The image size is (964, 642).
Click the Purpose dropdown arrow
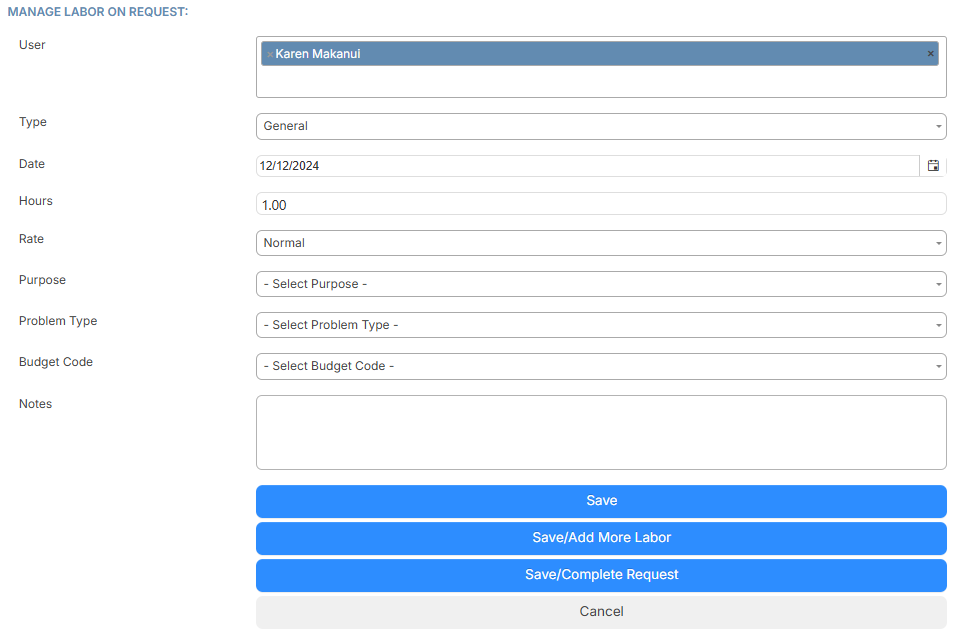[x=936, y=283]
